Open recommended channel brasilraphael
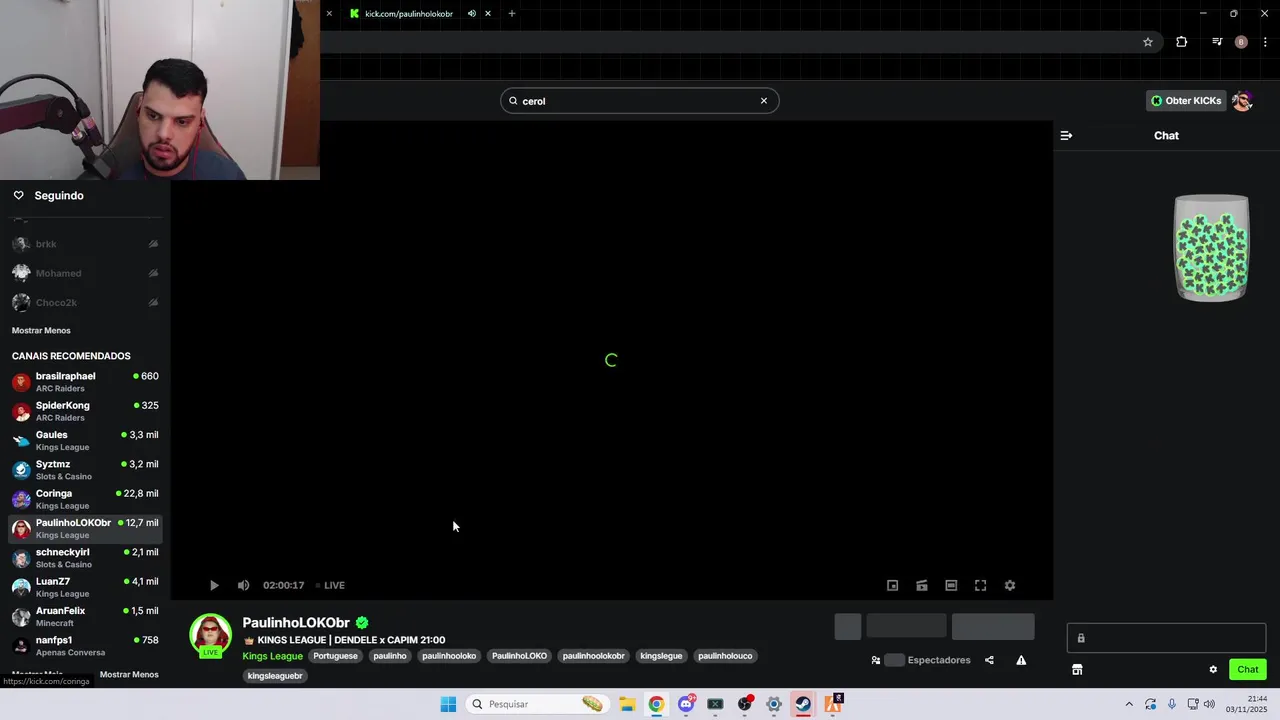1280x720 pixels. (x=85, y=382)
